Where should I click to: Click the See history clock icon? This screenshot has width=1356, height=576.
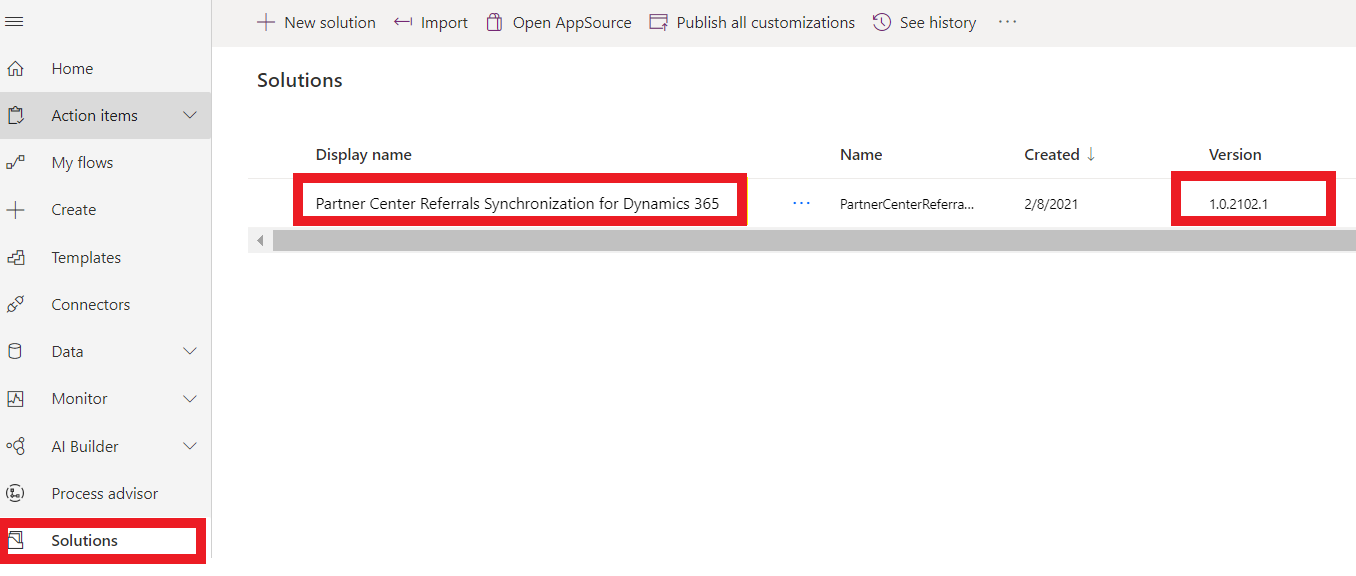pyautogui.click(x=881, y=23)
